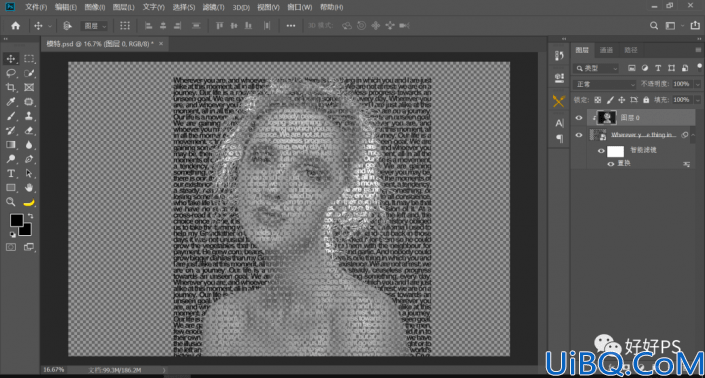The image size is (705, 378).
Task: Select the Pen tool
Action: click(x=29, y=159)
